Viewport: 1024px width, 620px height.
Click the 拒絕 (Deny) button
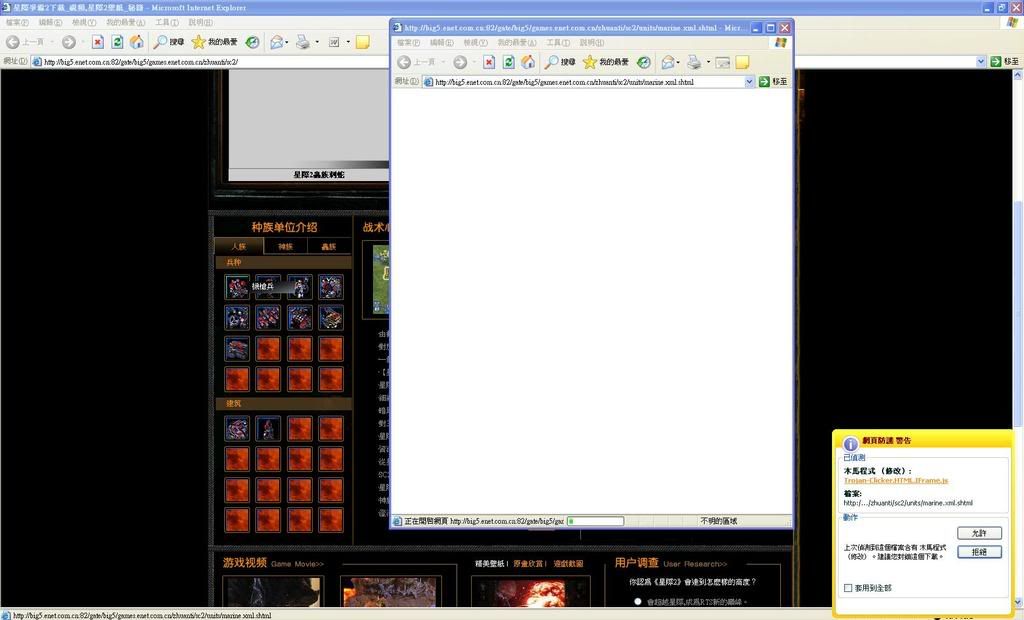[x=979, y=552]
